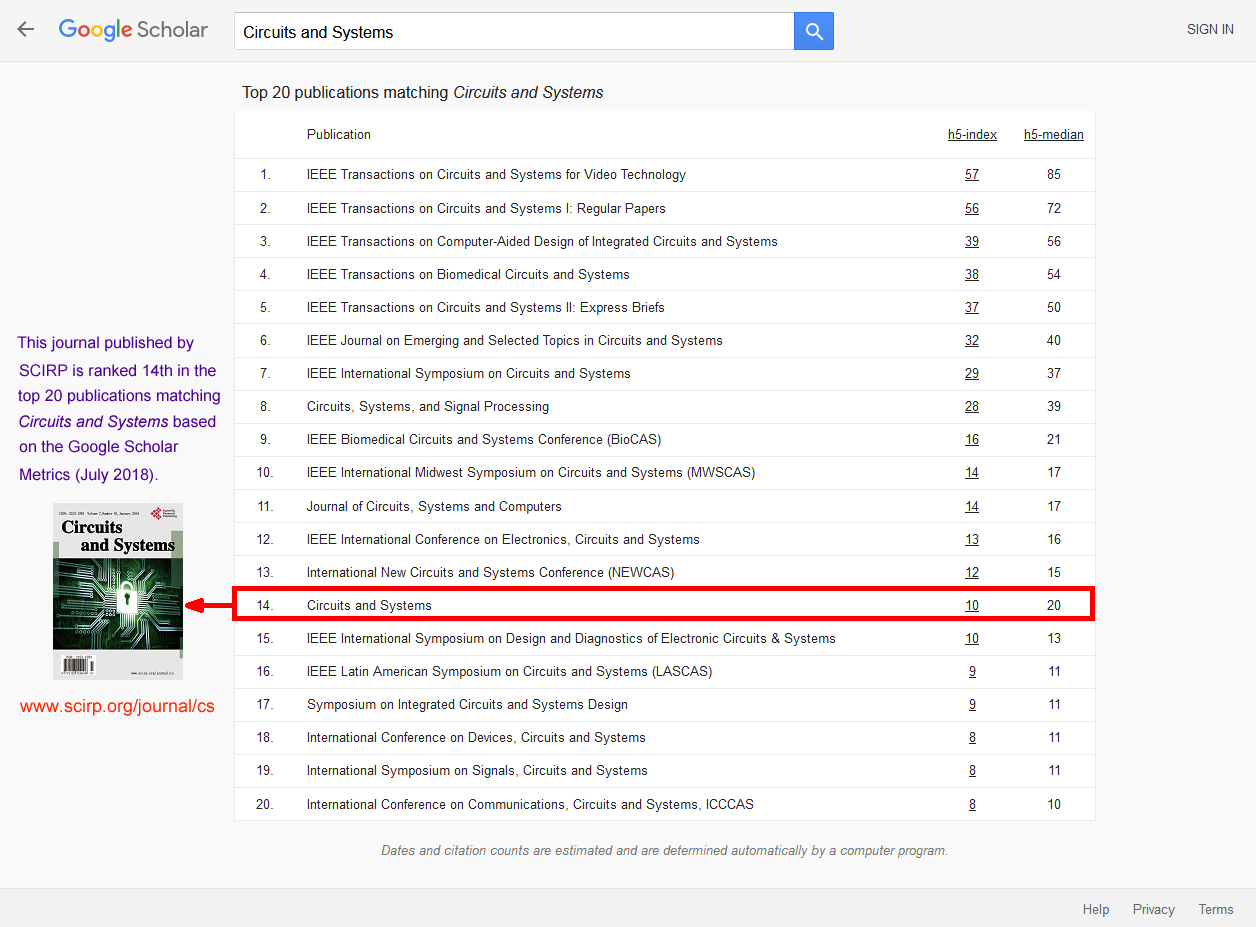Select 'Circuits, Systems, and Signal Processing' title

point(428,406)
